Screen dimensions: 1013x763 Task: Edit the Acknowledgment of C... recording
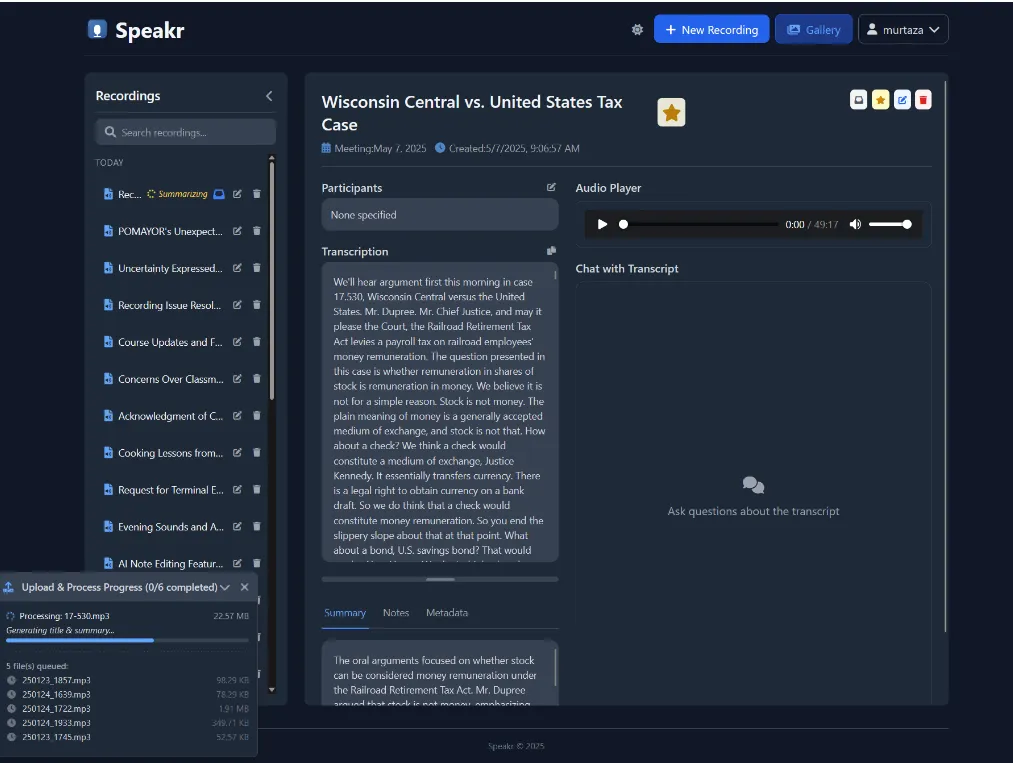coord(237,415)
